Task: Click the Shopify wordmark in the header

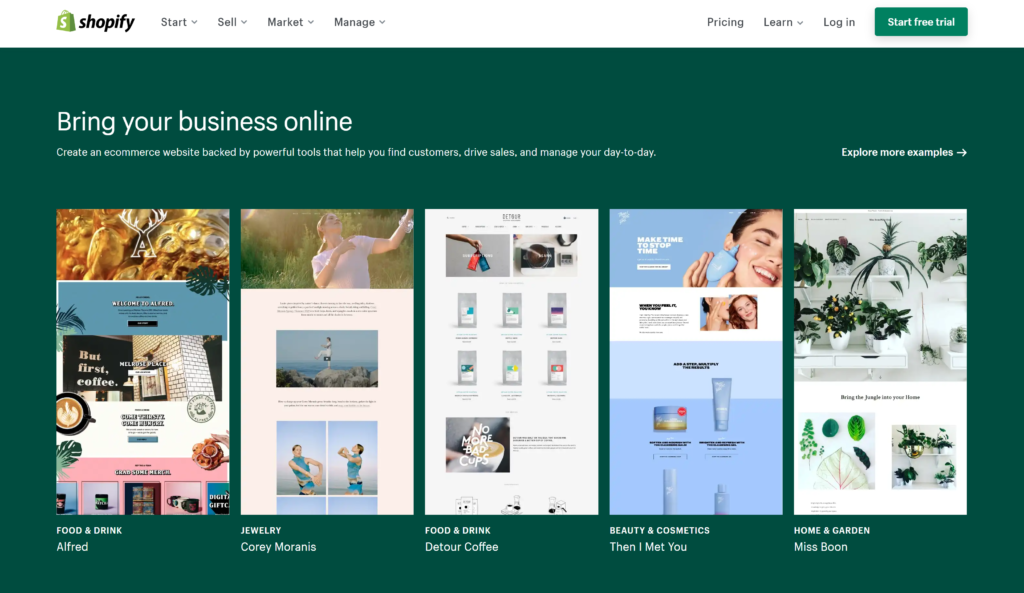Action: pyautogui.click(x=106, y=22)
